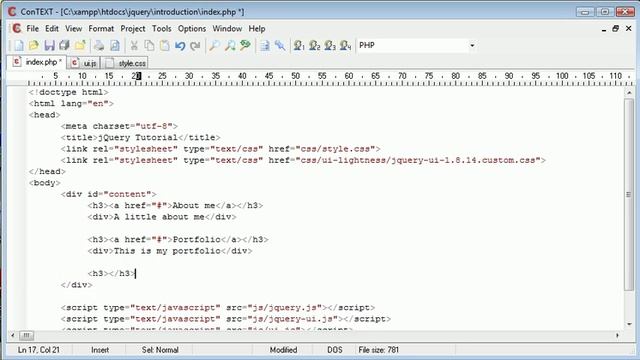Close the inner document with X

click(629, 29)
